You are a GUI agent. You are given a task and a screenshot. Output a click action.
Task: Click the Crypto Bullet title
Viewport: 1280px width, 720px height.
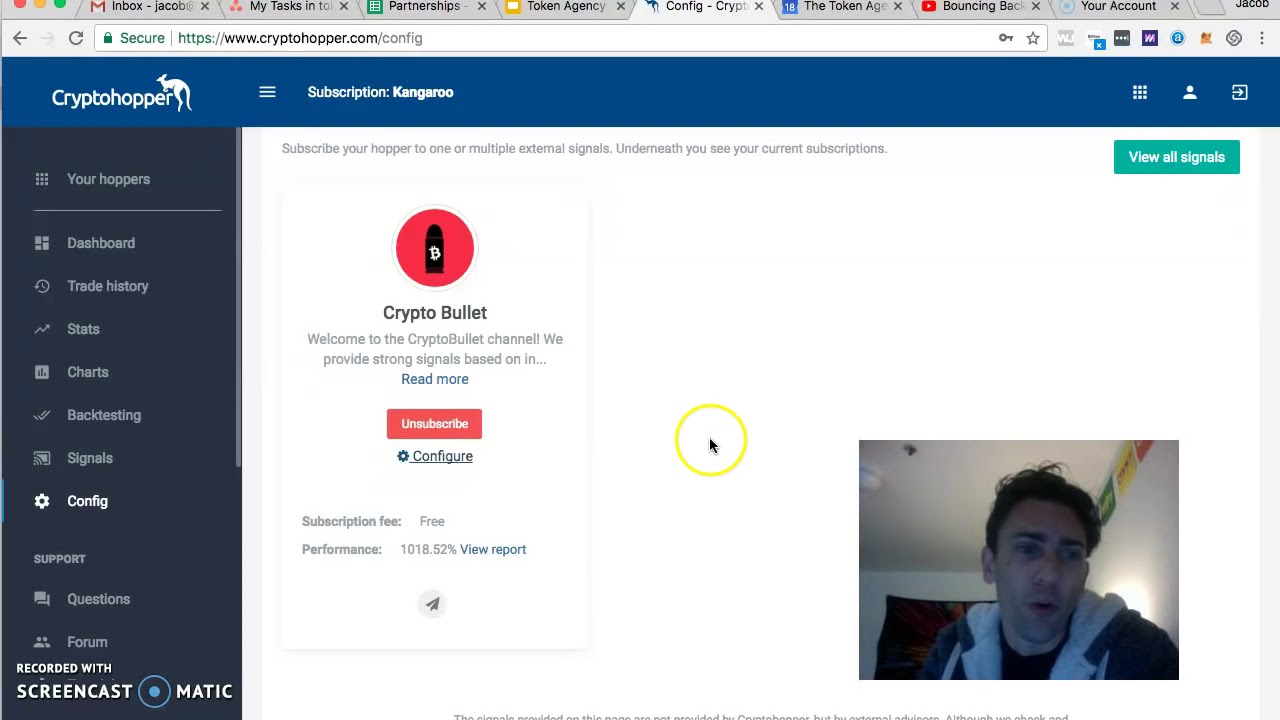click(435, 313)
